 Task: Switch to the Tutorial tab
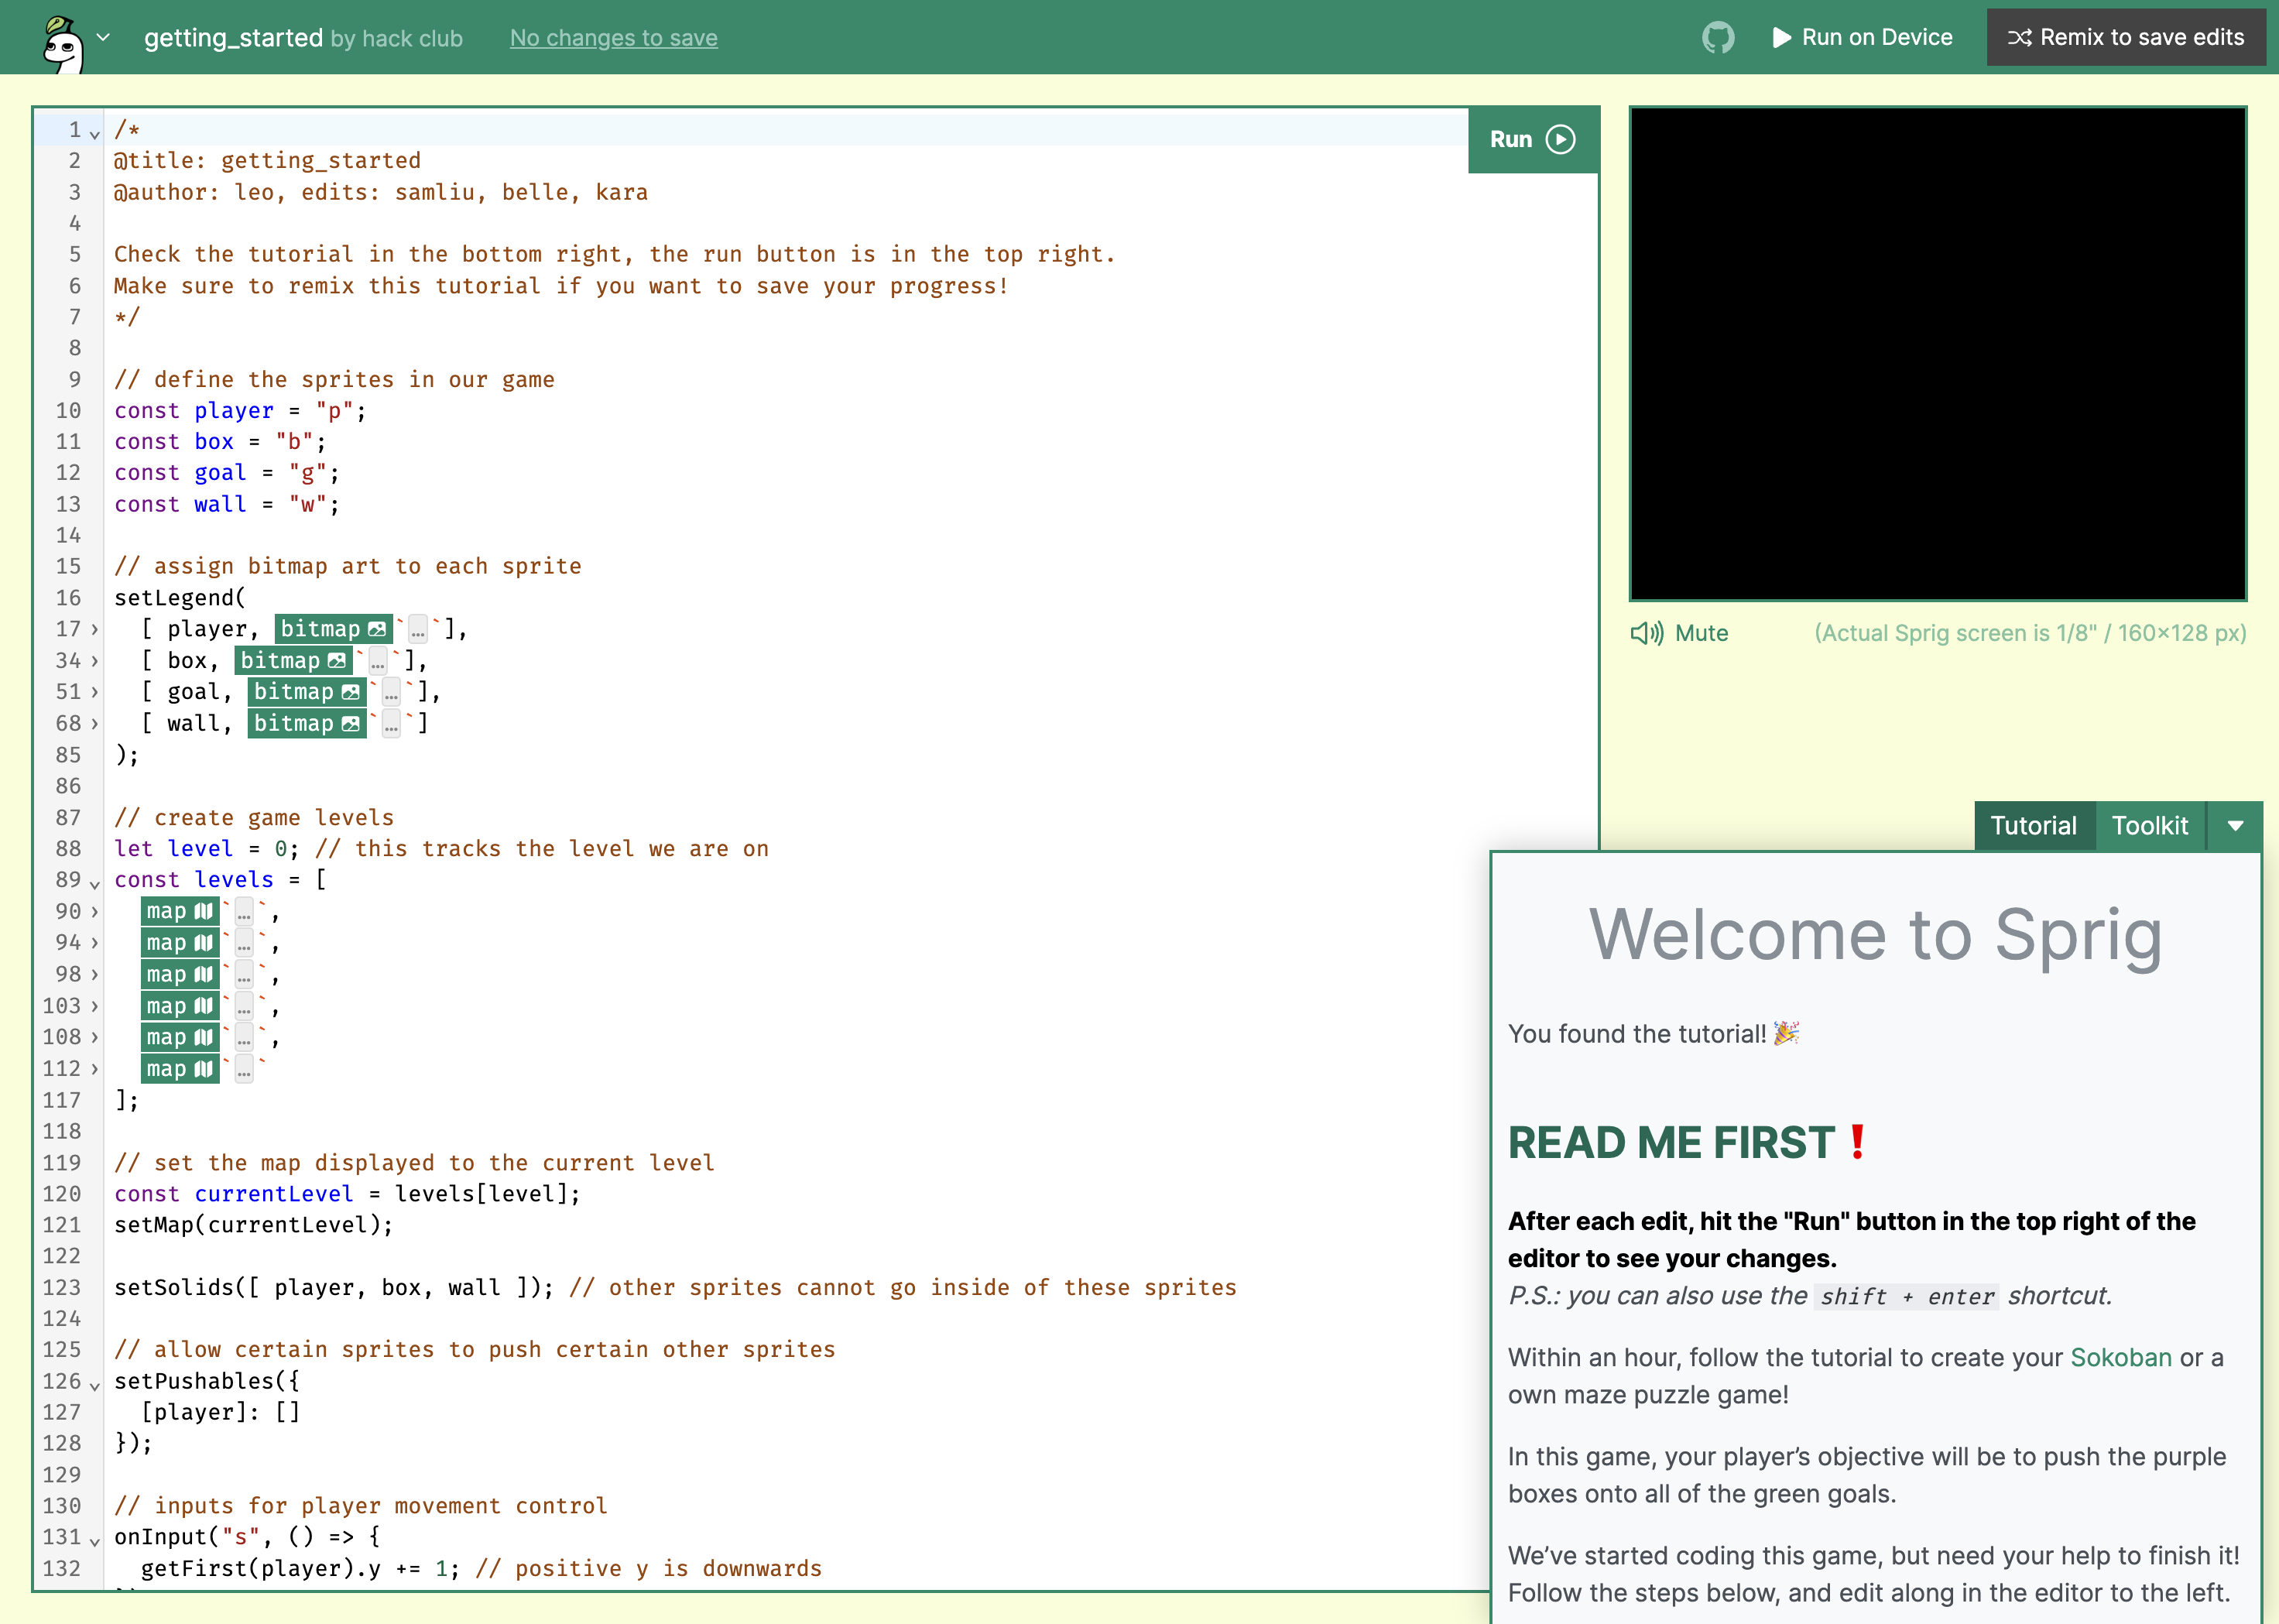coord(2033,826)
